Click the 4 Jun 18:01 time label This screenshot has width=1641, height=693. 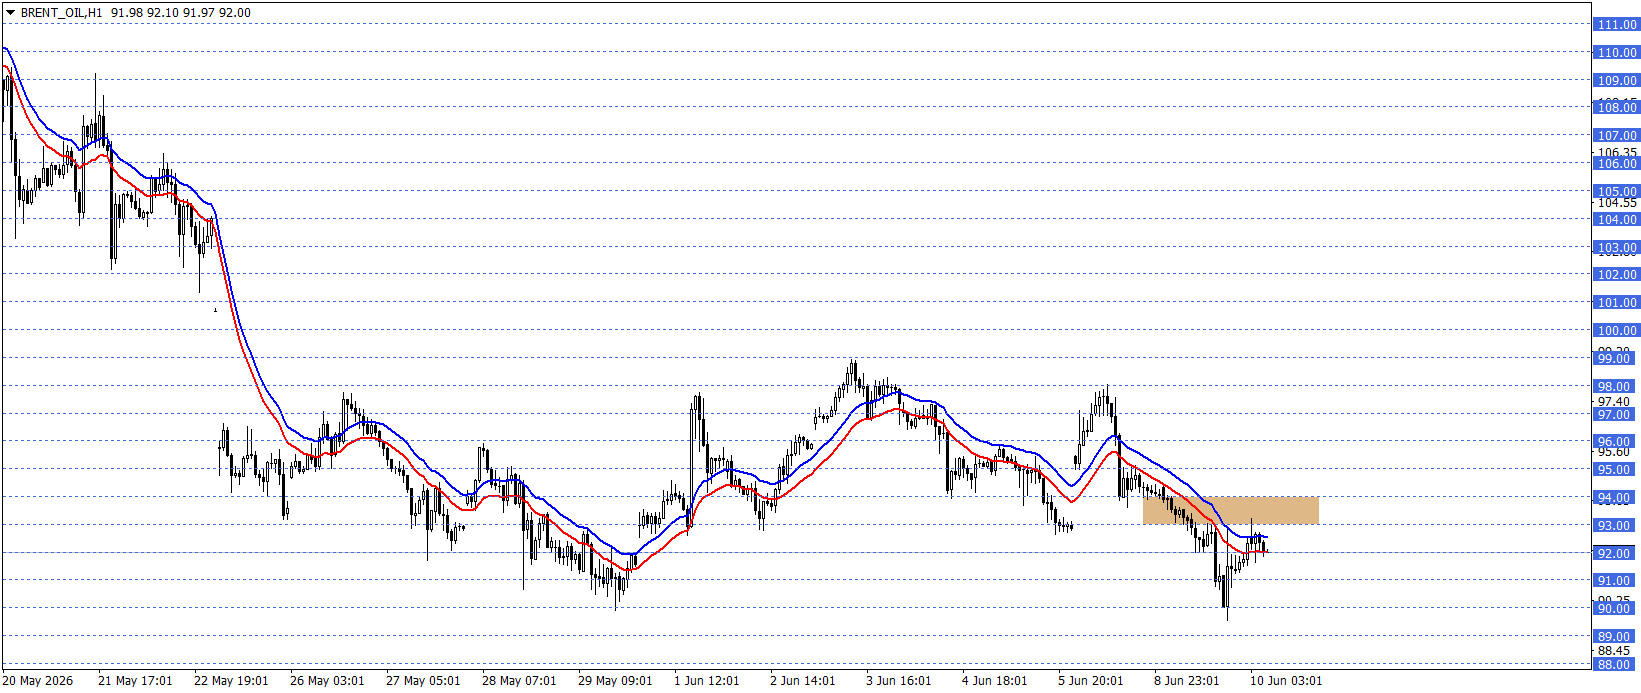click(995, 681)
